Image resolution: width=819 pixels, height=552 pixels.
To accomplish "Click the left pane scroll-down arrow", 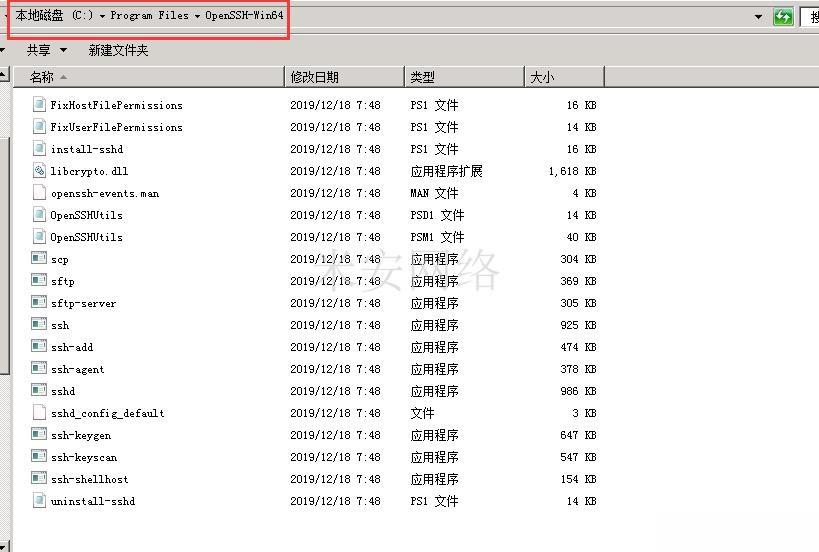I will [4, 546].
